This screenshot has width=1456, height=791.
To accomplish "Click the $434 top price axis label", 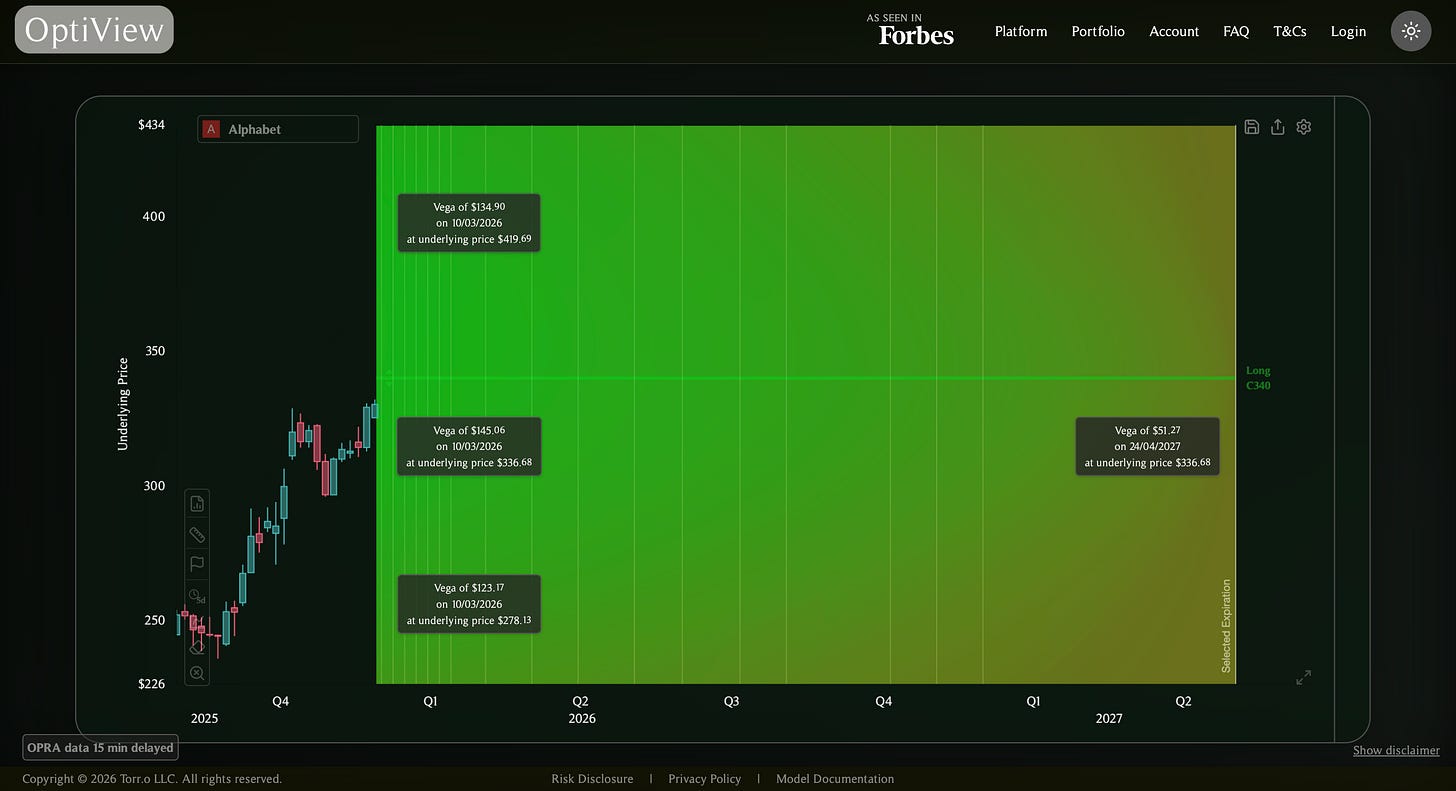I will click(x=151, y=125).
